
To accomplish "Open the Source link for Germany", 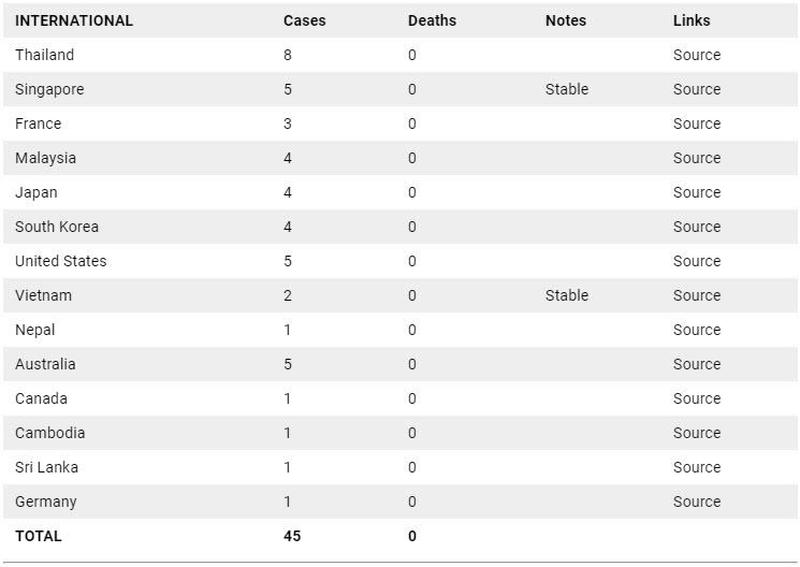I will click(696, 502).
